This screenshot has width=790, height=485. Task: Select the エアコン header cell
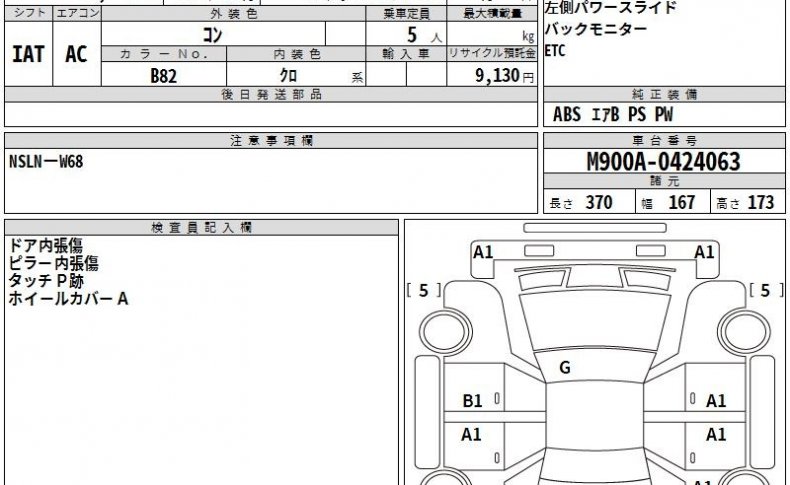[x=77, y=13]
